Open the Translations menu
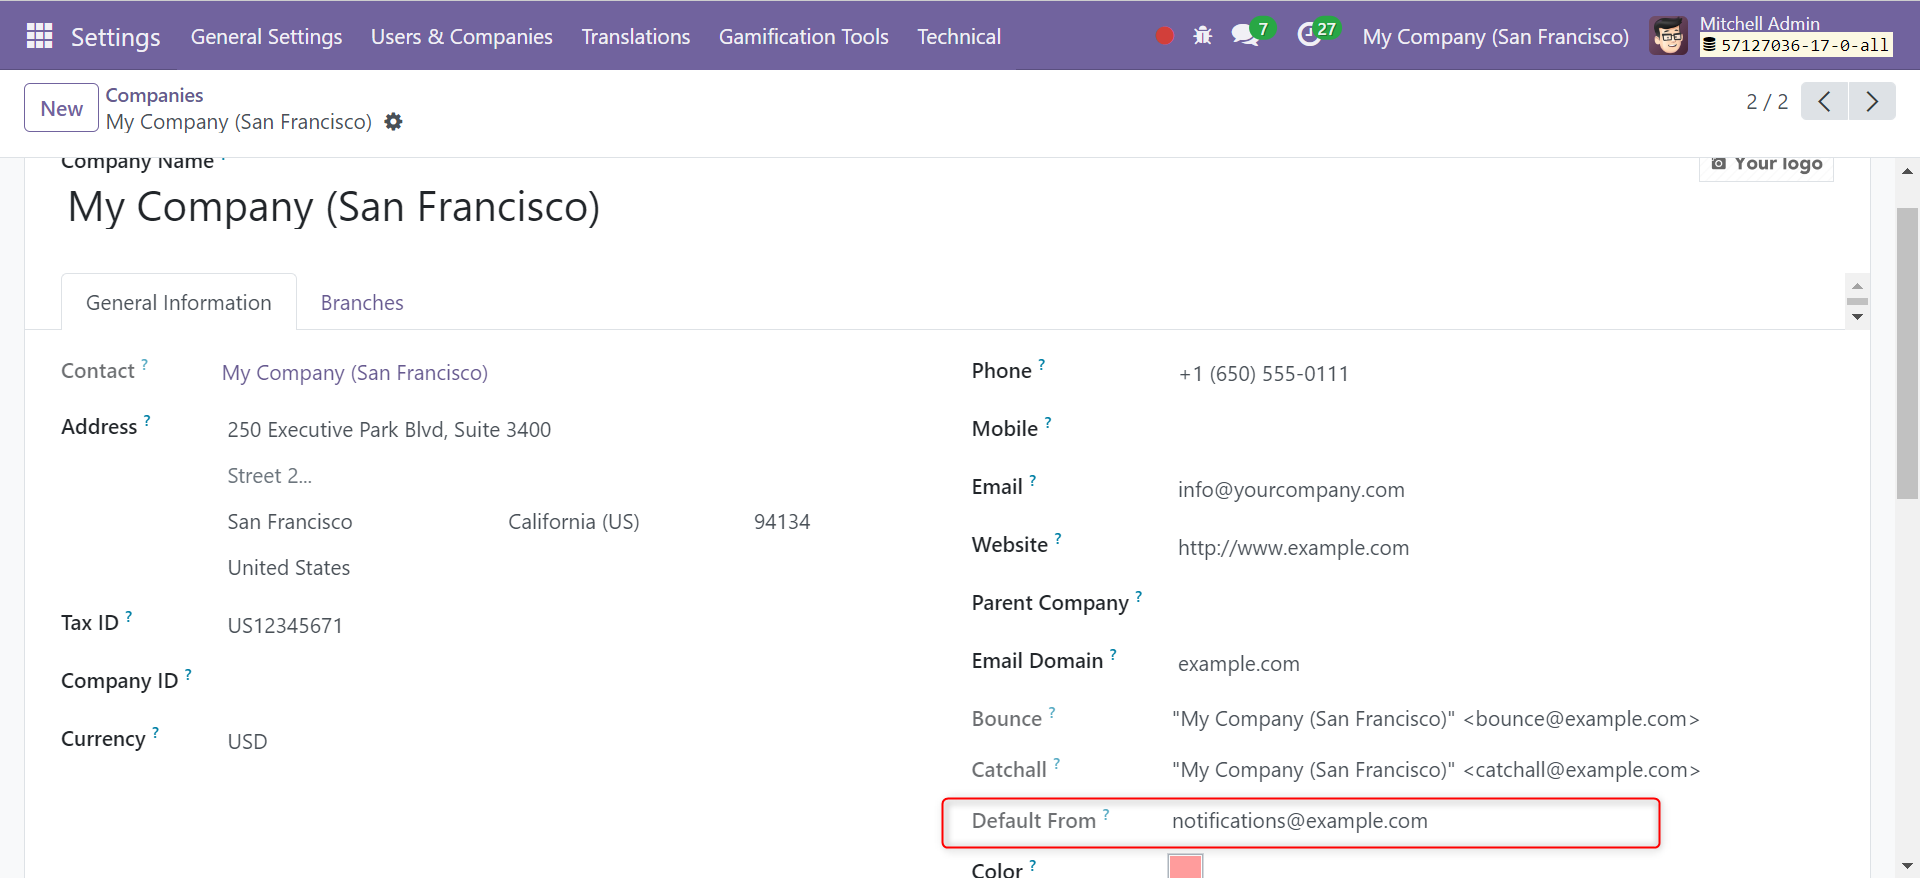The height and width of the screenshot is (878, 1920). [636, 36]
